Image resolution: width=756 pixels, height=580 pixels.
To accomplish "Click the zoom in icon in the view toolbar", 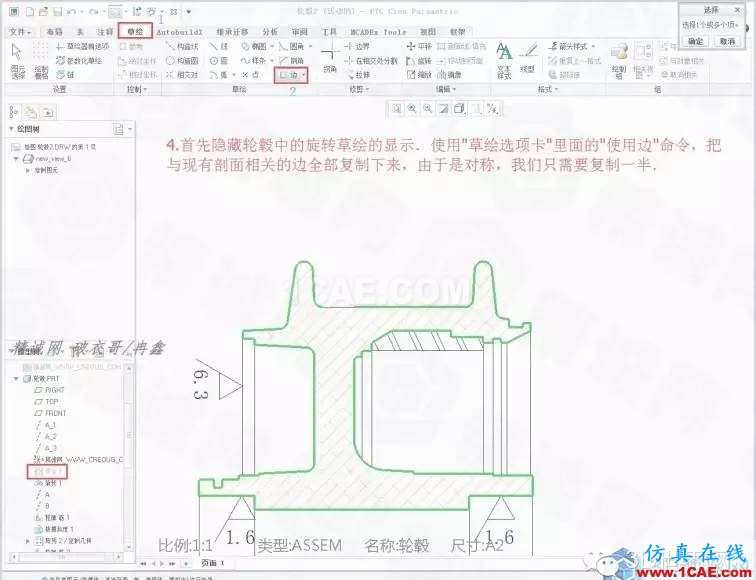I will pyautogui.click(x=412, y=109).
